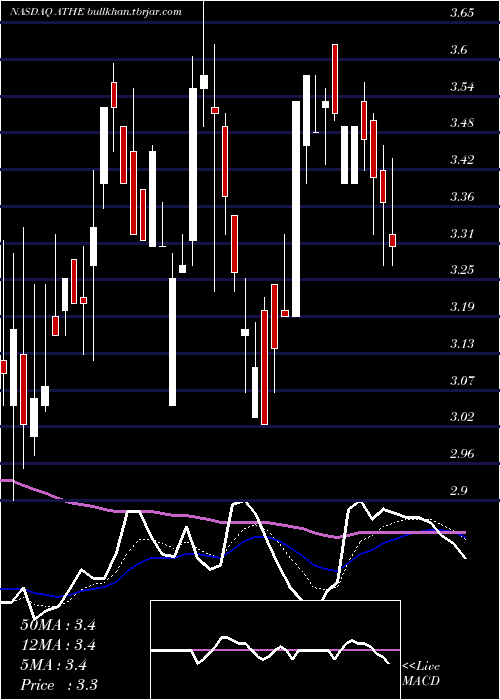Screen dimensions: 500x700
Task: Click the 3.54 price axis label
Action: click(462, 87)
